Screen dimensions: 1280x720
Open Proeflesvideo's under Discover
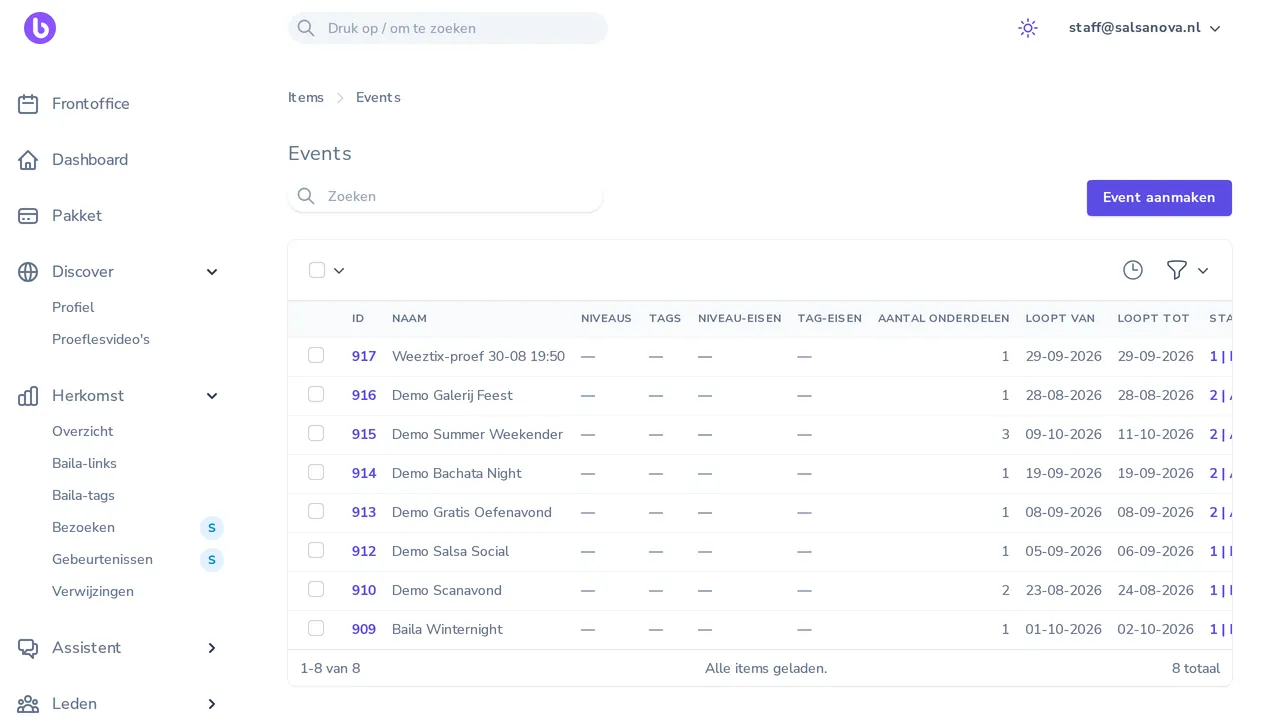pyautogui.click(x=101, y=340)
